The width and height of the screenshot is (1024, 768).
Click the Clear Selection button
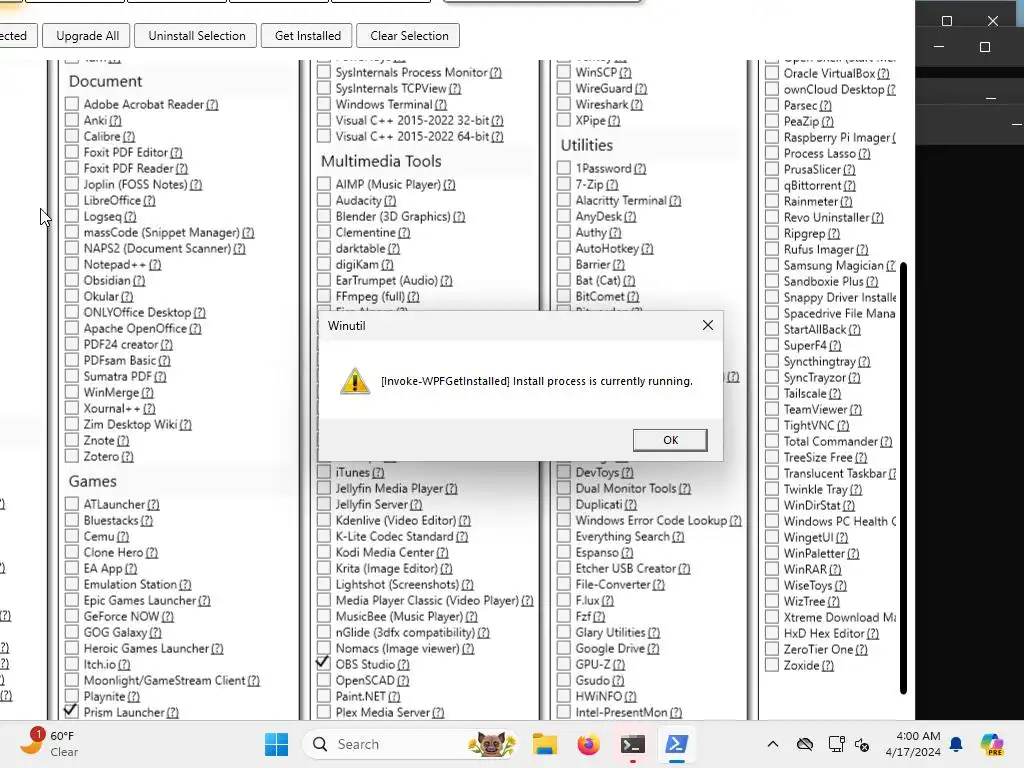tap(409, 36)
